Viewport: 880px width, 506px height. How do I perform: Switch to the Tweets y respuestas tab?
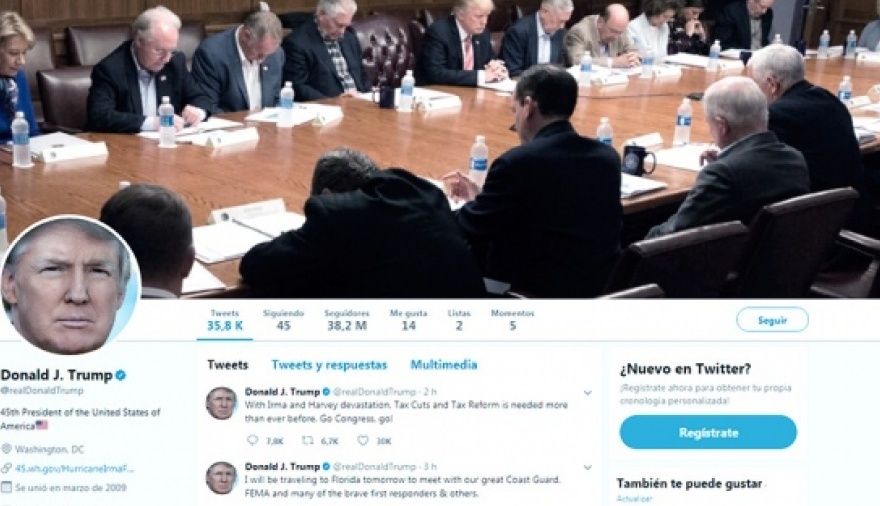(x=329, y=365)
